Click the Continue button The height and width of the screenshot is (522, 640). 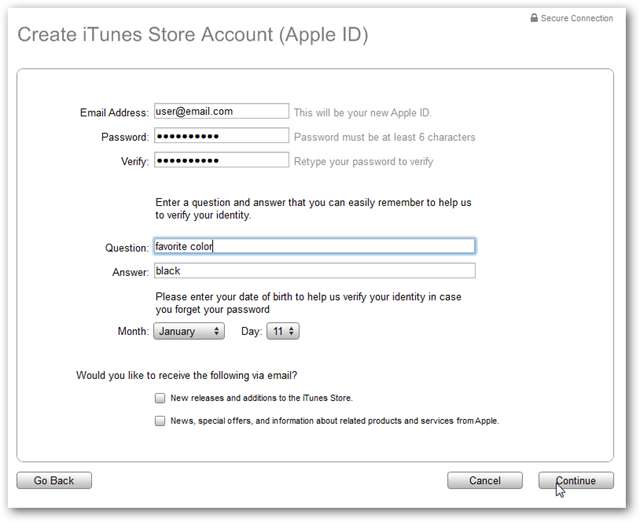(576, 480)
